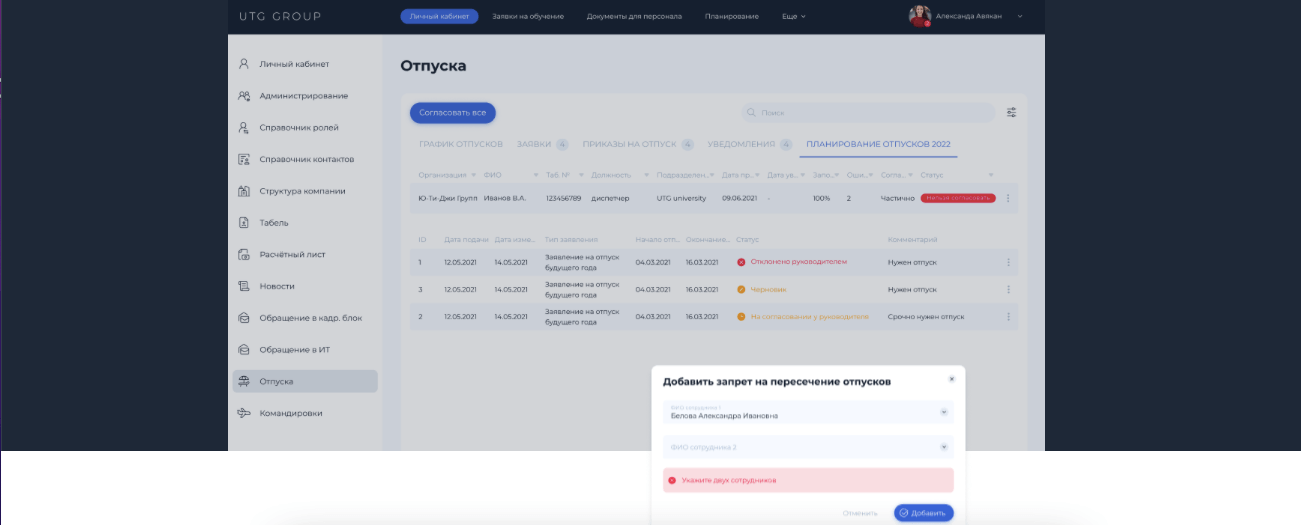
Task: Open the Организация column filter
Action: coord(473,175)
